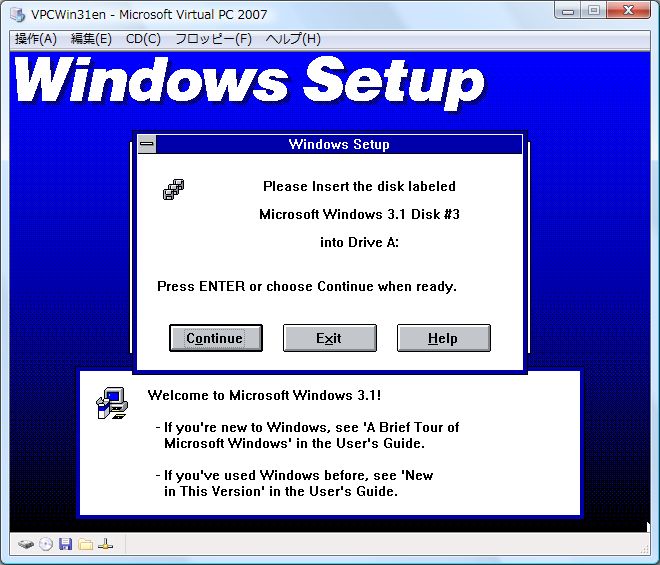660x565 pixels.
Task: Click the stacked floppy disks icon in dialog
Action: pyautogui.click(x=173, y=189)
